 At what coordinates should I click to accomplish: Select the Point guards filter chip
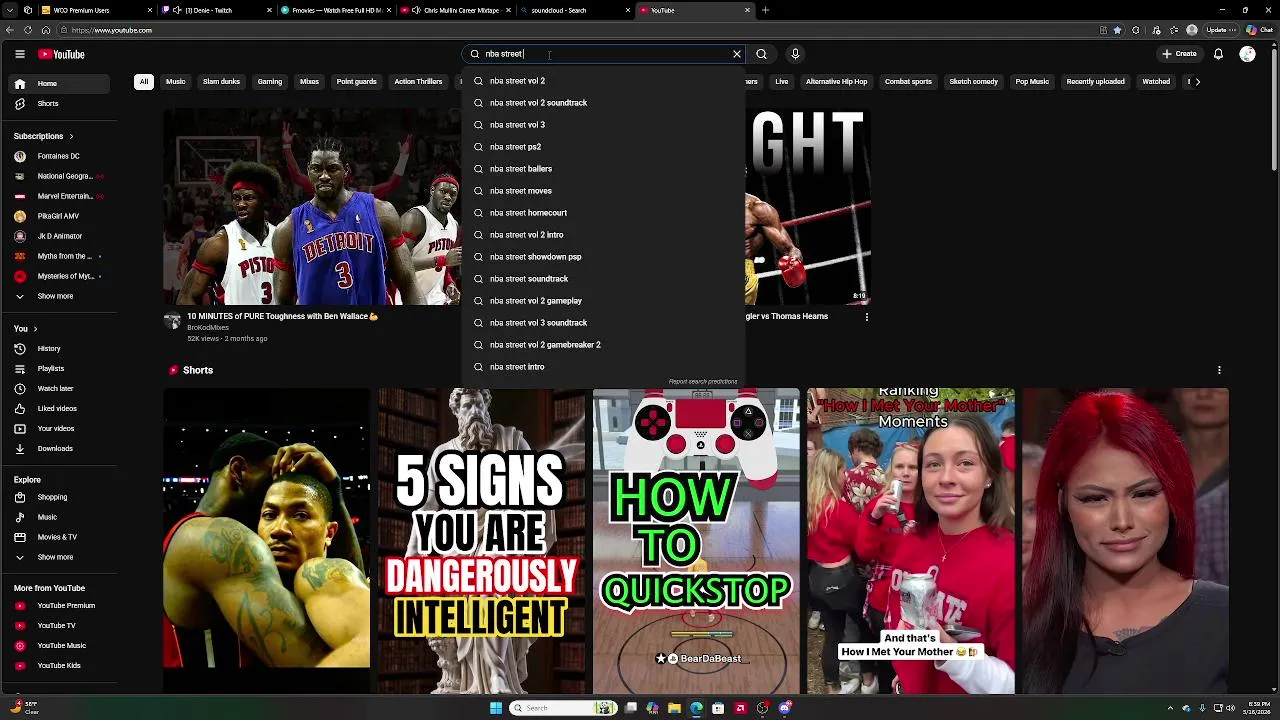[x=357, y=82]
